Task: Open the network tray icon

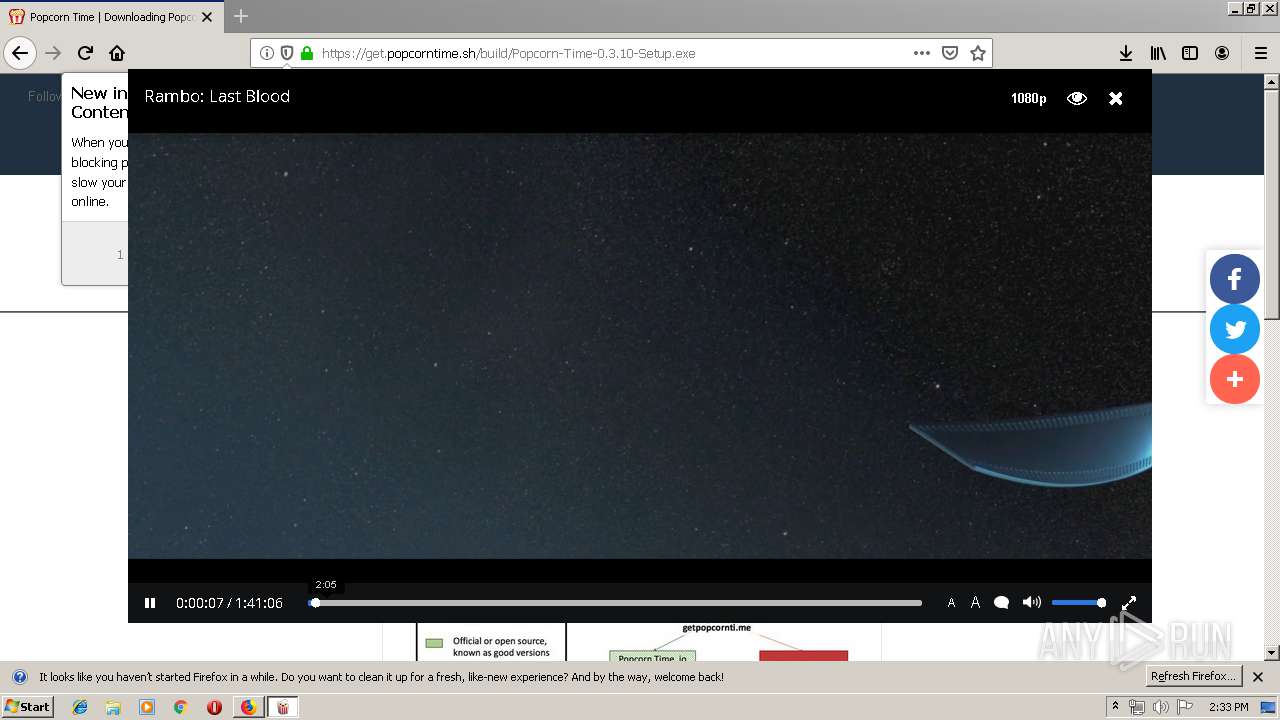Action: [1137, 707]
